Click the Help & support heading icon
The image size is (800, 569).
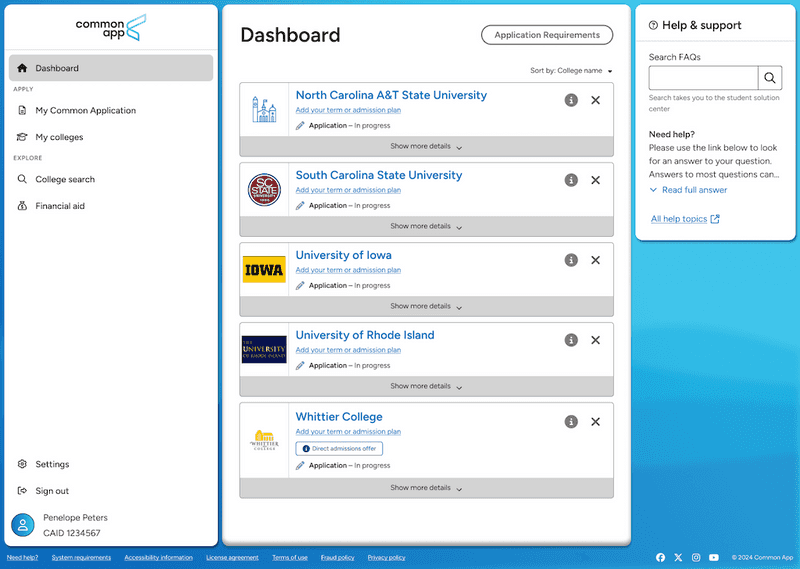[653, 25]
